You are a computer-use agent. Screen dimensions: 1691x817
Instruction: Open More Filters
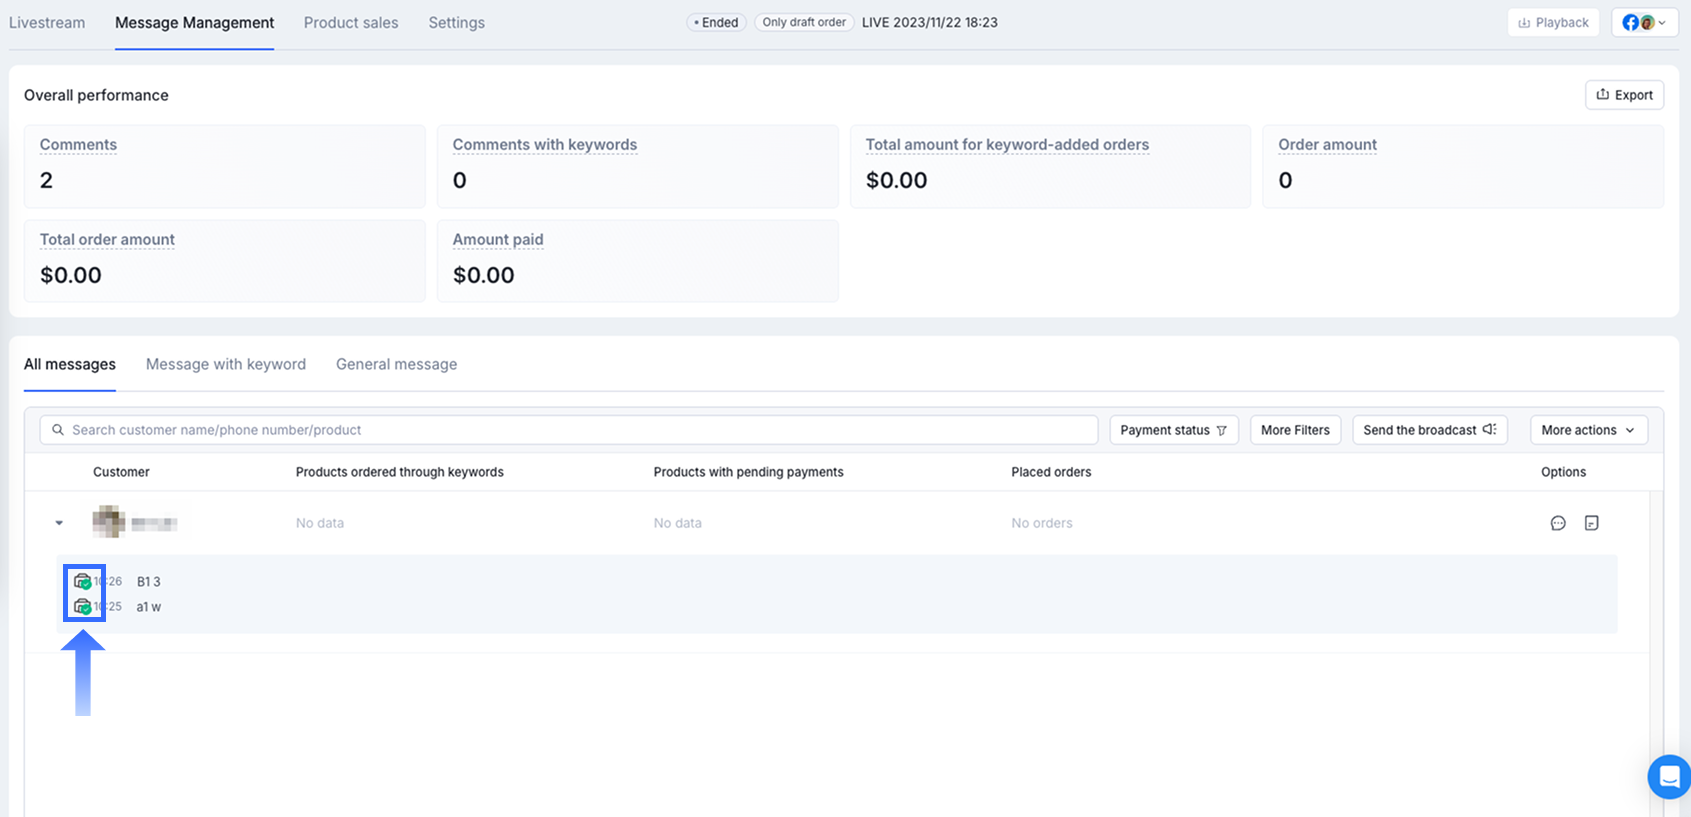pos(1295,430)
